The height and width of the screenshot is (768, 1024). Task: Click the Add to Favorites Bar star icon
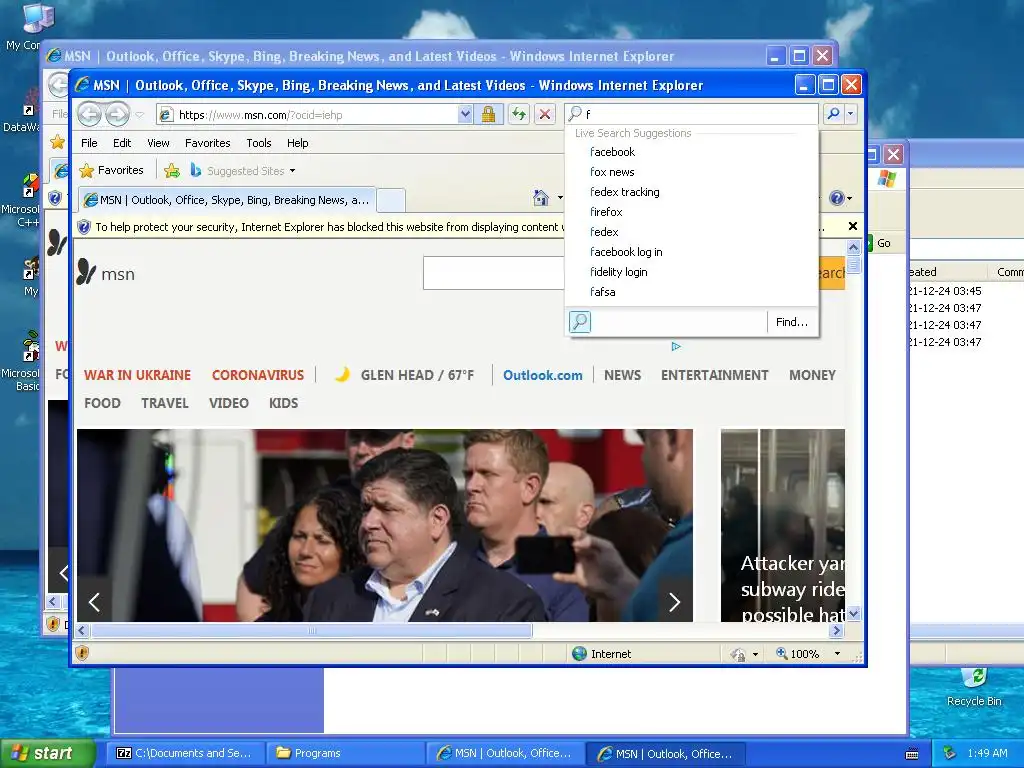(x=172, y=171)
